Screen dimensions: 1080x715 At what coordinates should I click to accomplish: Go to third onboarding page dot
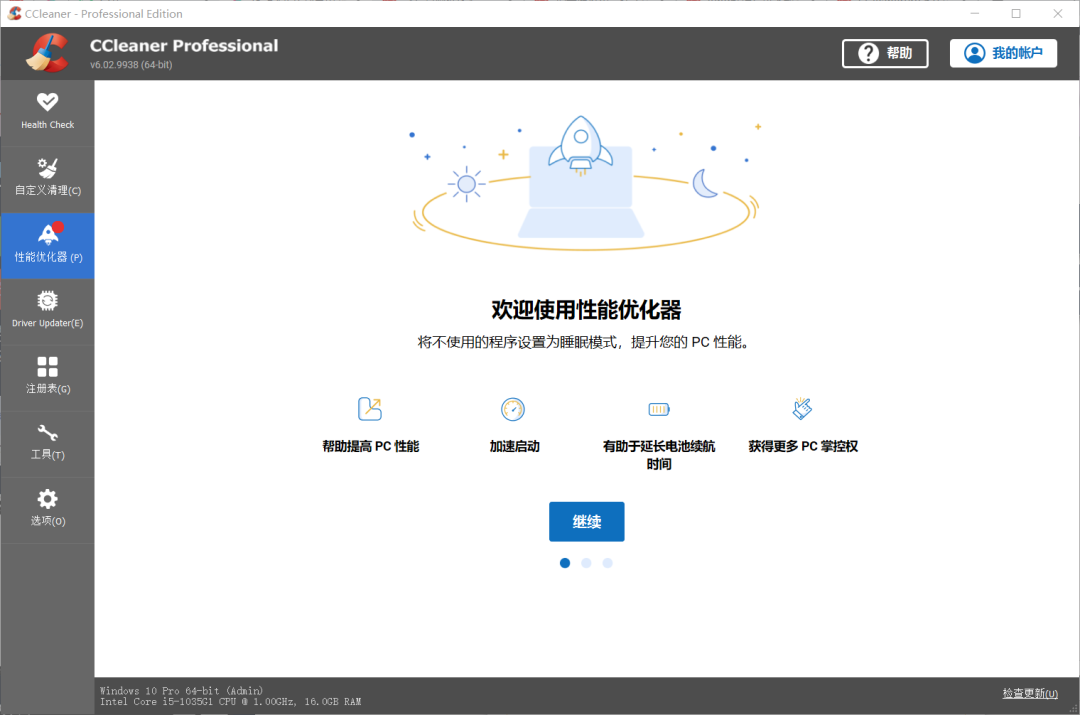(608, 563)
